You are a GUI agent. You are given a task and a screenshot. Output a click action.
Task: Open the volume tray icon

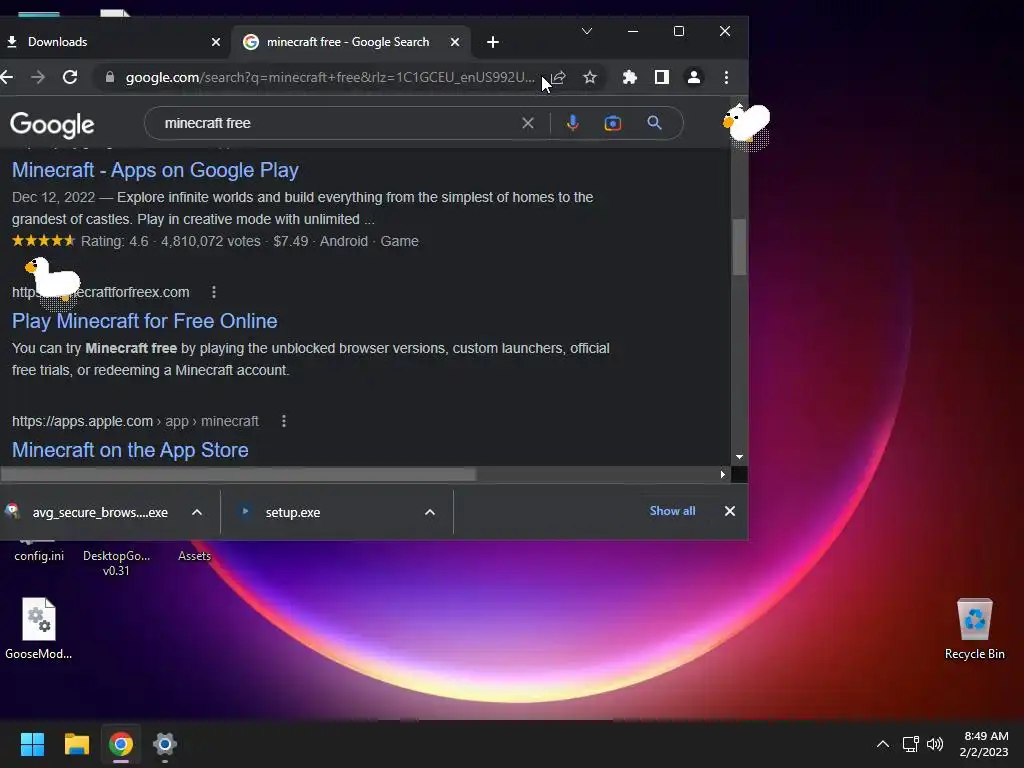[935, 744]
